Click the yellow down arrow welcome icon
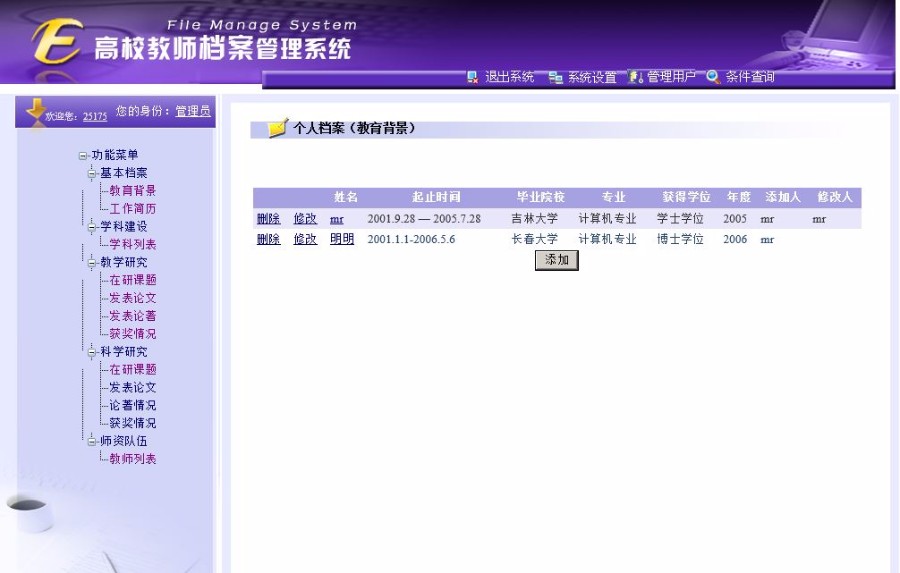 coord(36,110)
